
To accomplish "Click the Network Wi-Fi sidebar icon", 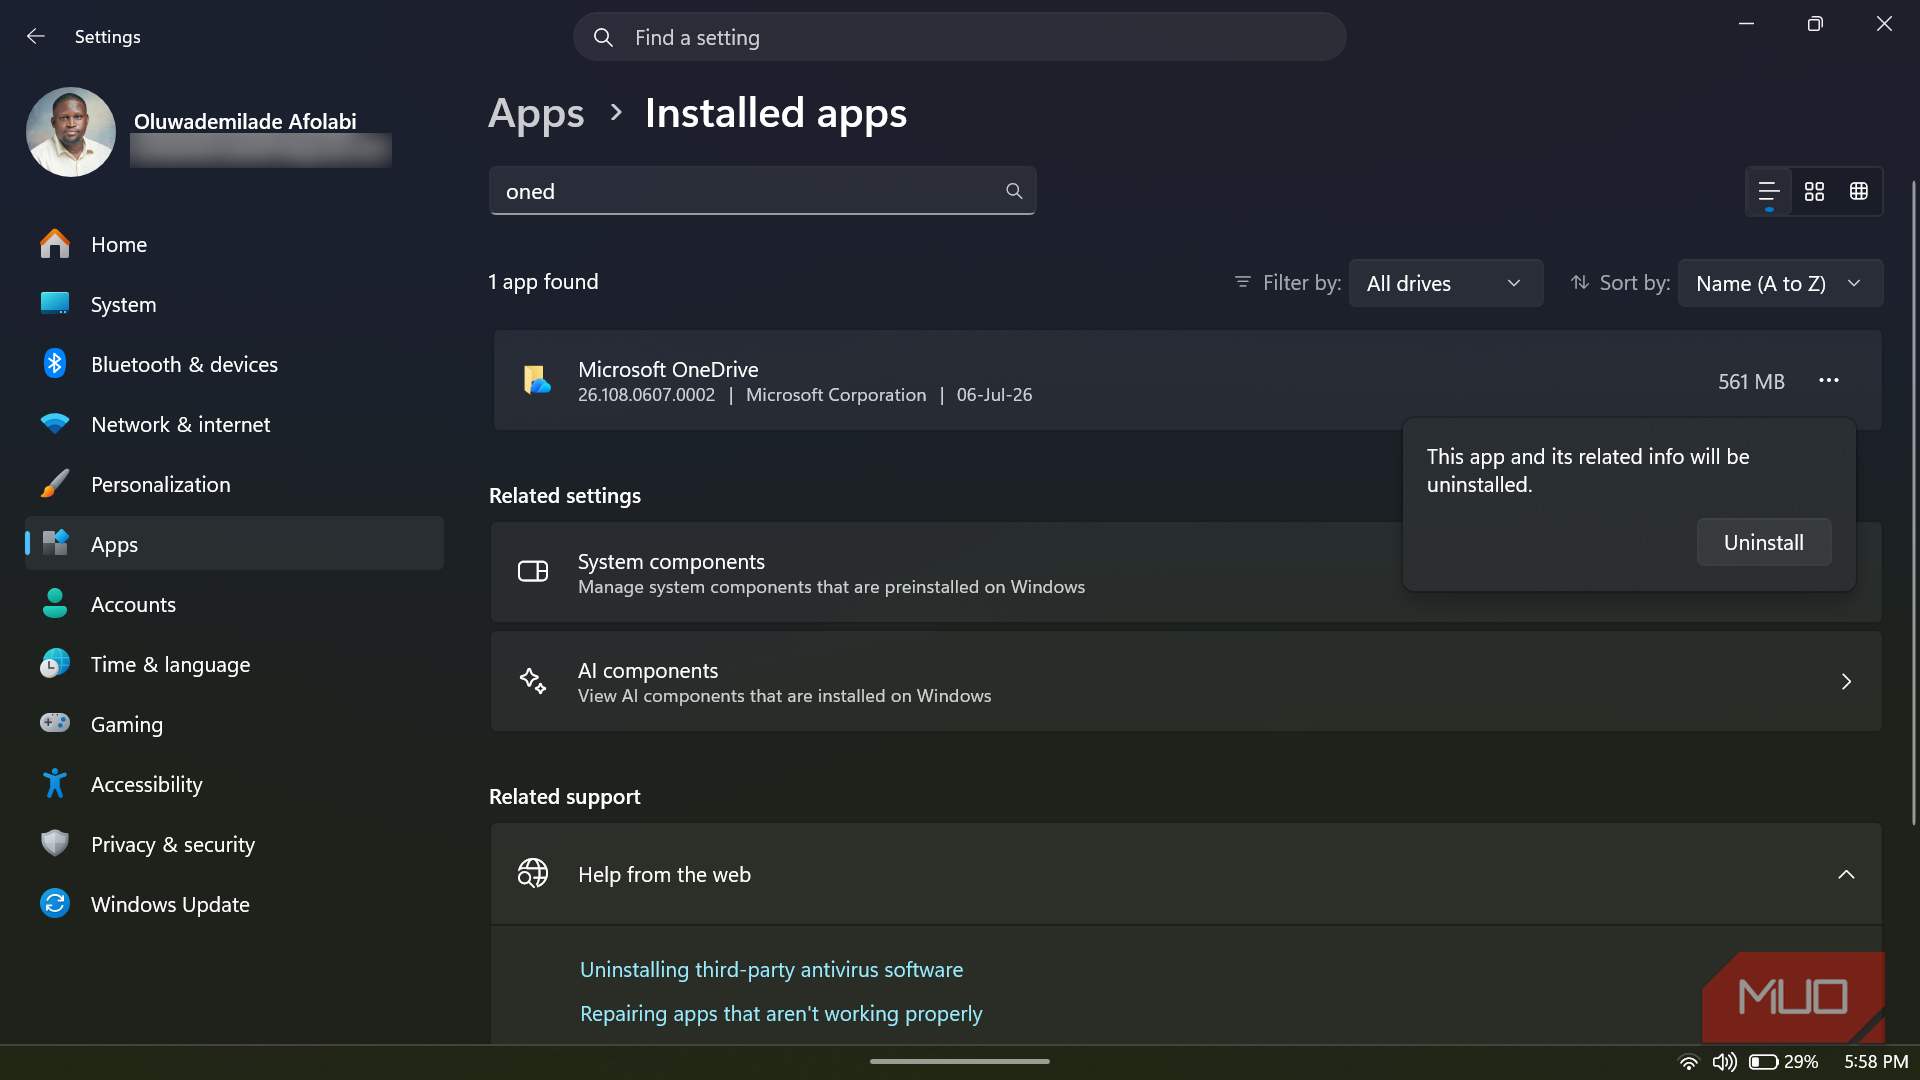I will point(55,423).
